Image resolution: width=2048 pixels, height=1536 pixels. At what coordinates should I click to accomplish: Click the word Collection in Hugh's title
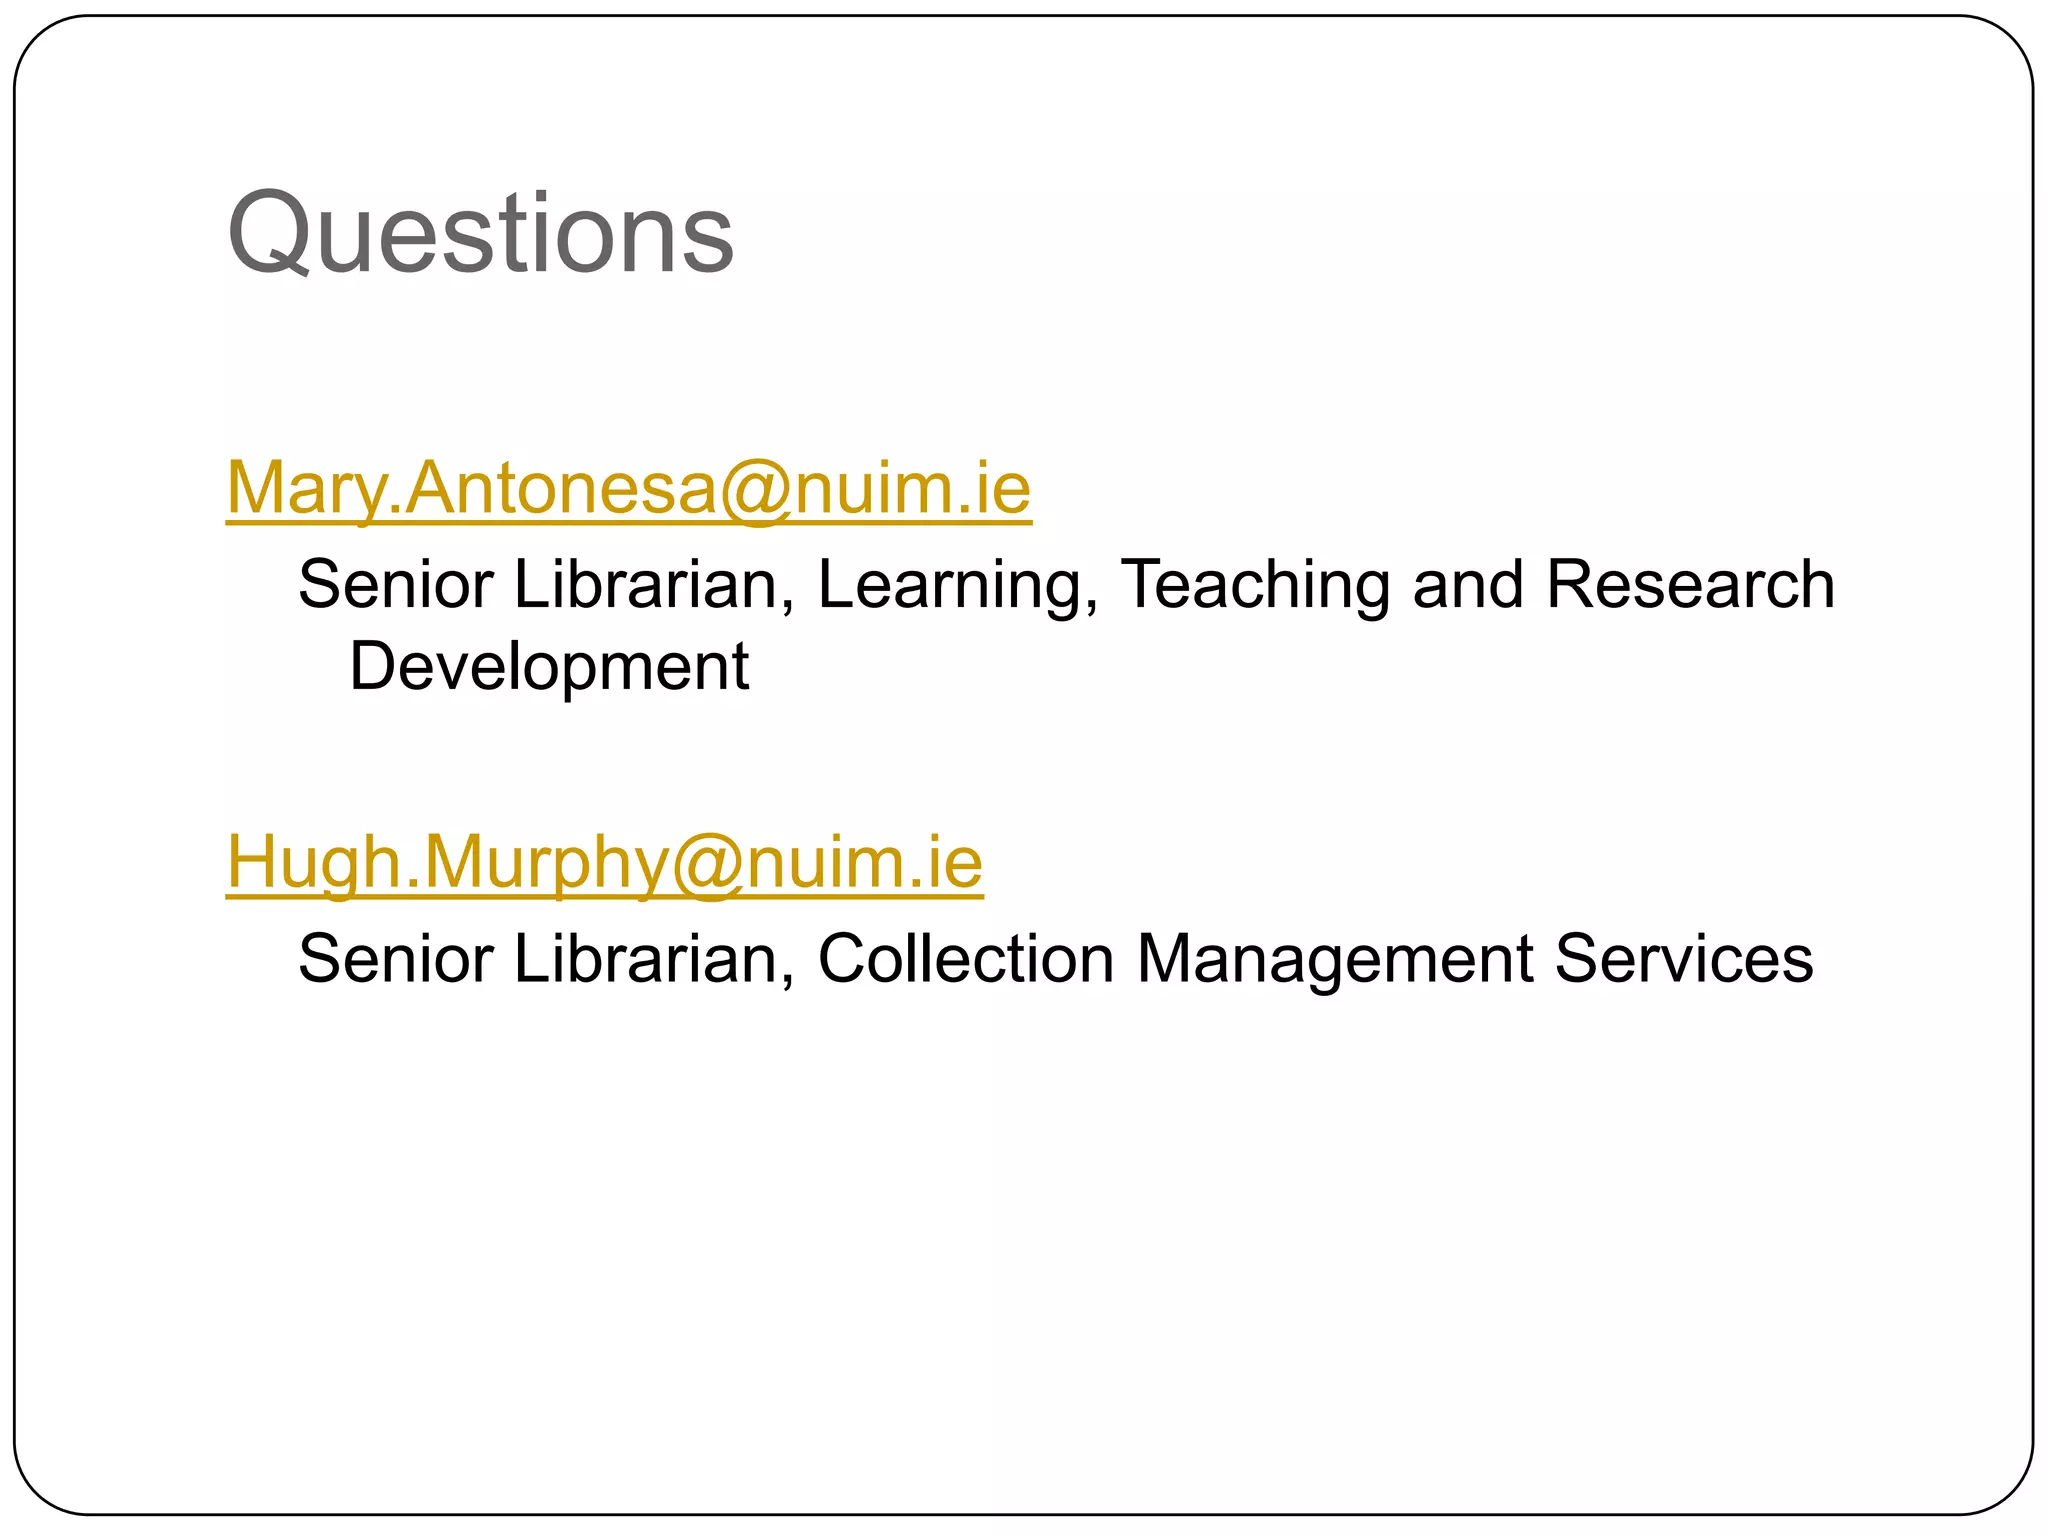[966, 958]
